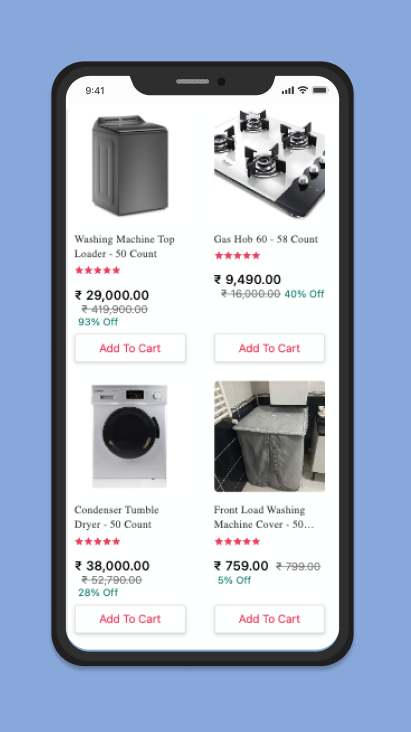Viewport: 411px width, 732px height.
Task: Add Condenser Tumble Dryer to cart
Action: 130,619
